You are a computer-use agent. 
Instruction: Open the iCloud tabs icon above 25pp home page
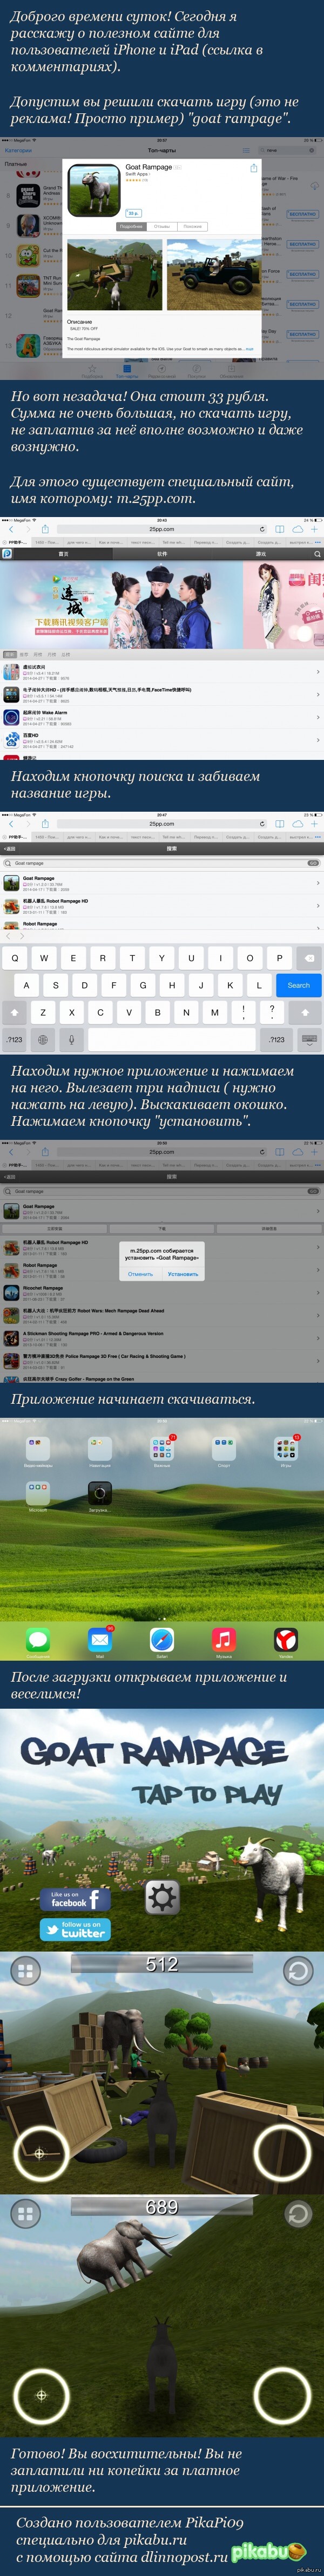[298, 529]
